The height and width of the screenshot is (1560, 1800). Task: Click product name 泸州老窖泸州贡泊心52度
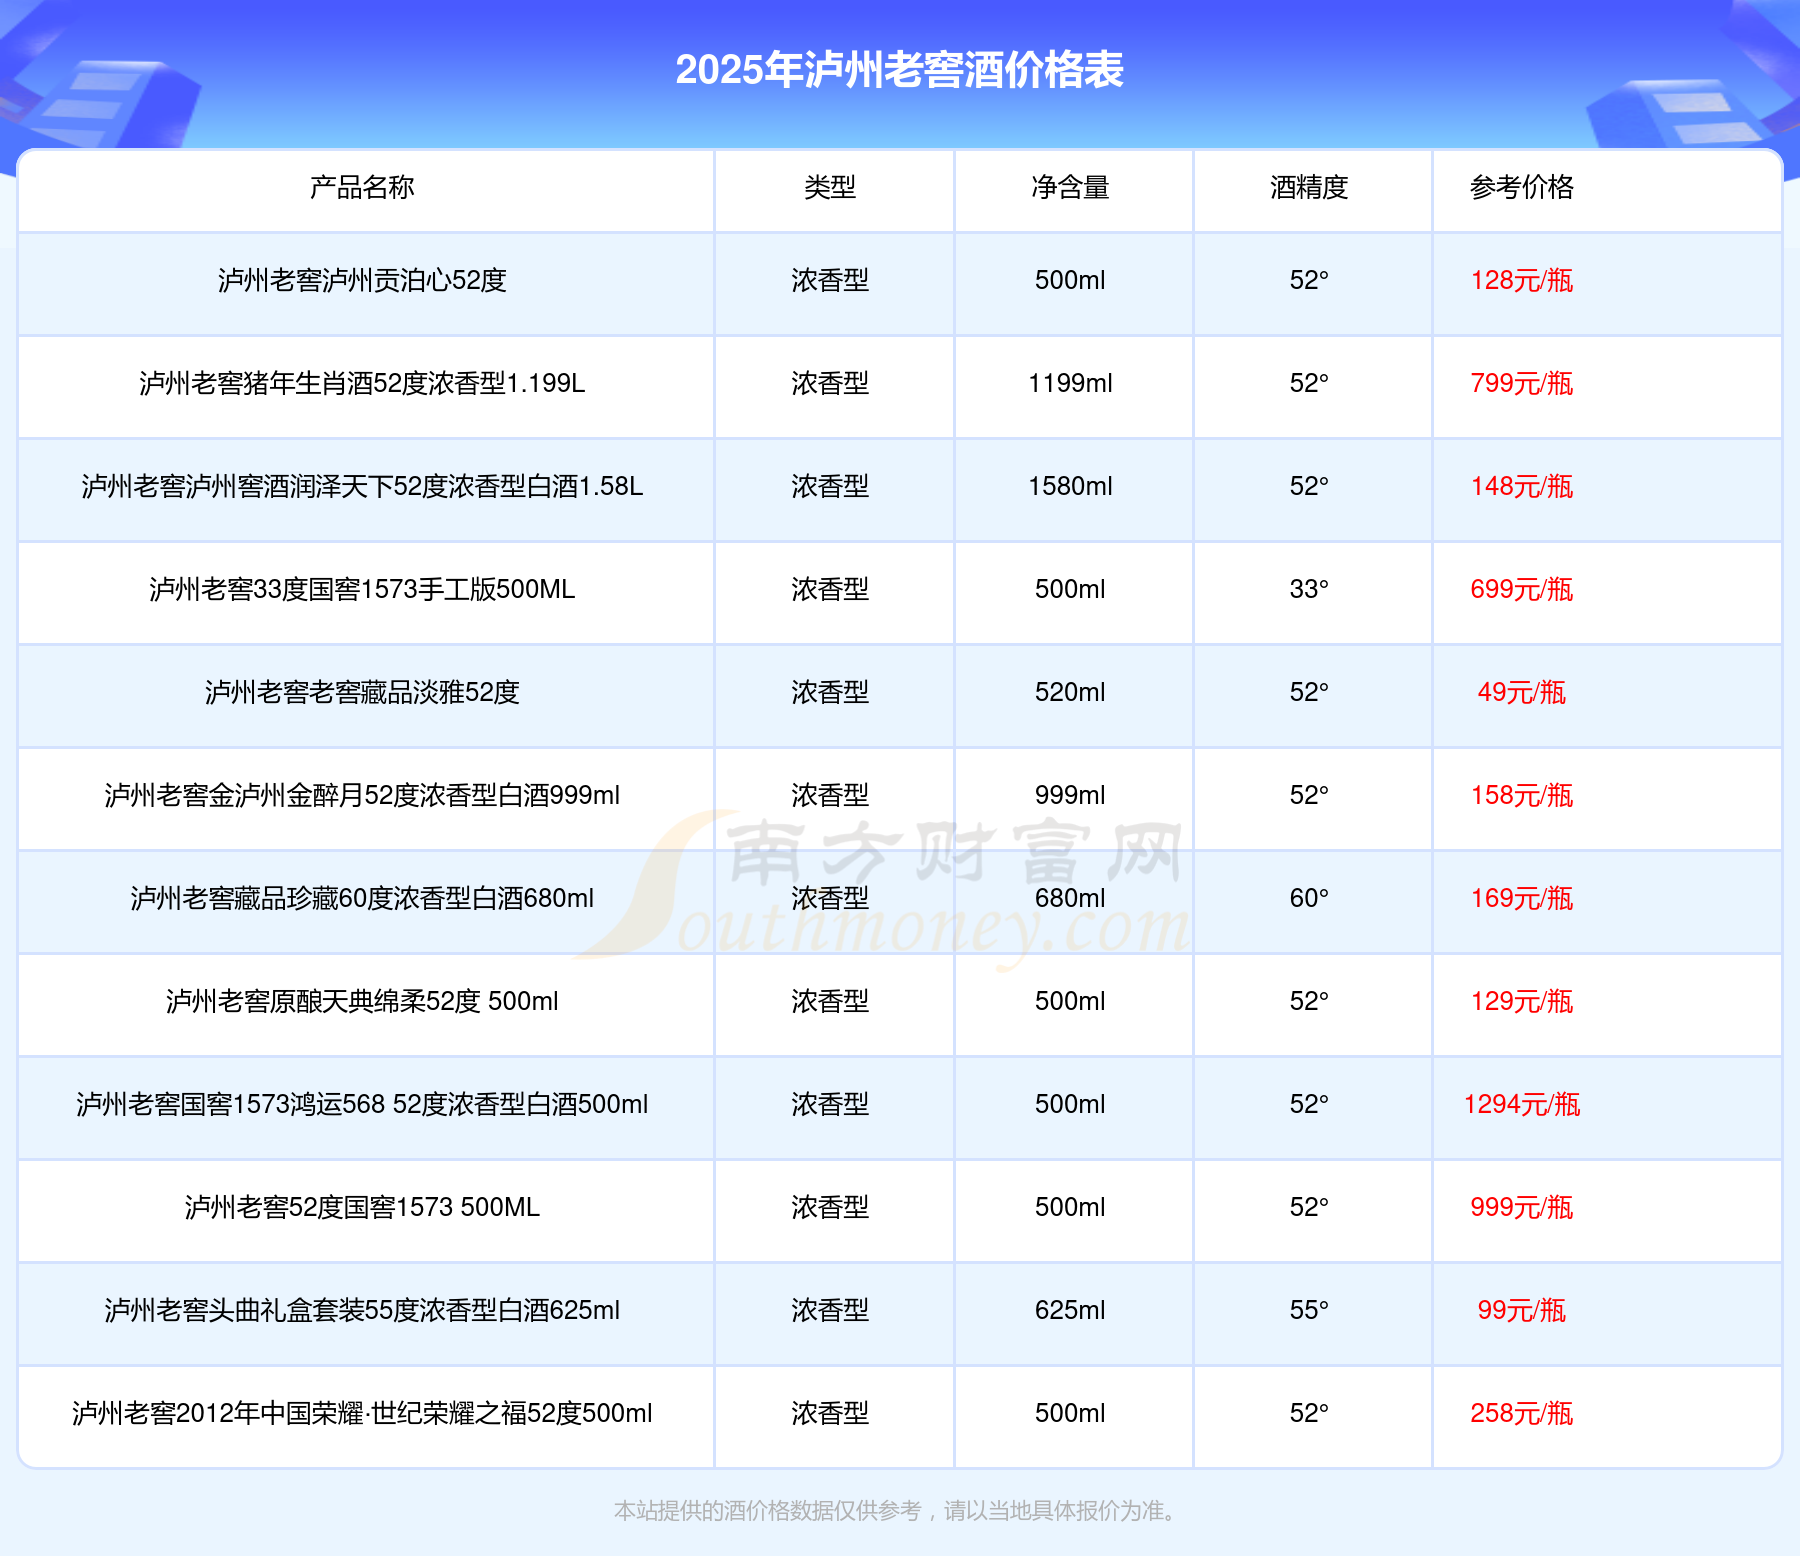[362, 280]
